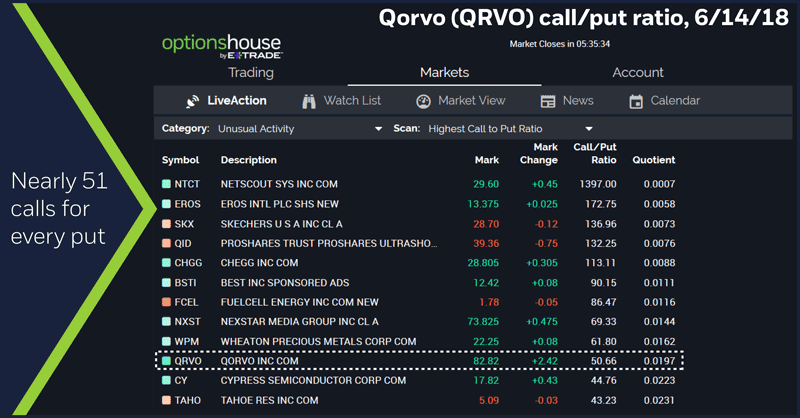The width and height of the screenshot is (800, 418).
Task: Open the Scan Highest Call to Put Ratio dropdown
Action: click(589, 129)
